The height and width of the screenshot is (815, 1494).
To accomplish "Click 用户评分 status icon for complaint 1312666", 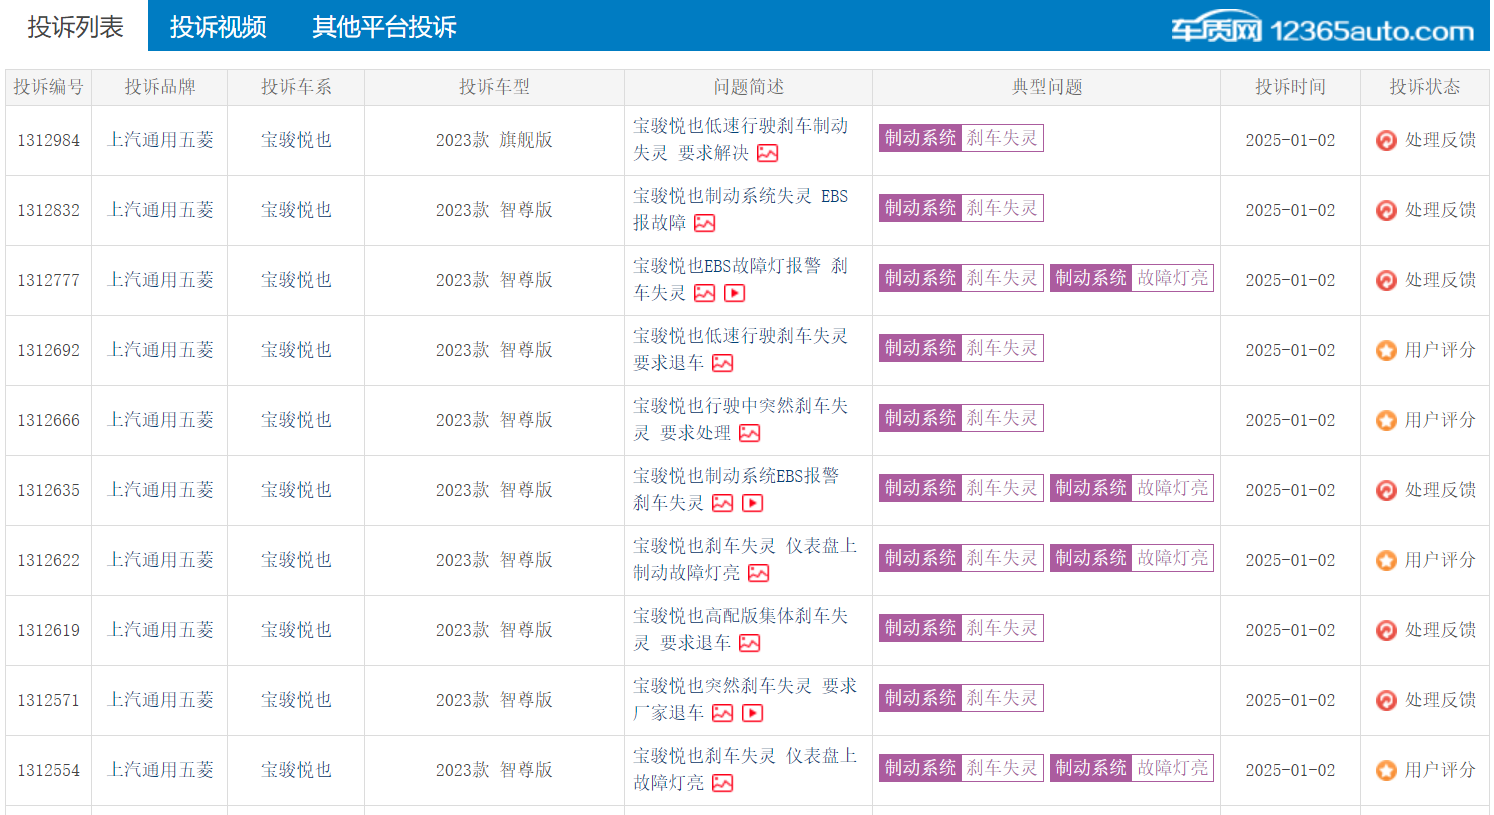I will [1386, 420].
